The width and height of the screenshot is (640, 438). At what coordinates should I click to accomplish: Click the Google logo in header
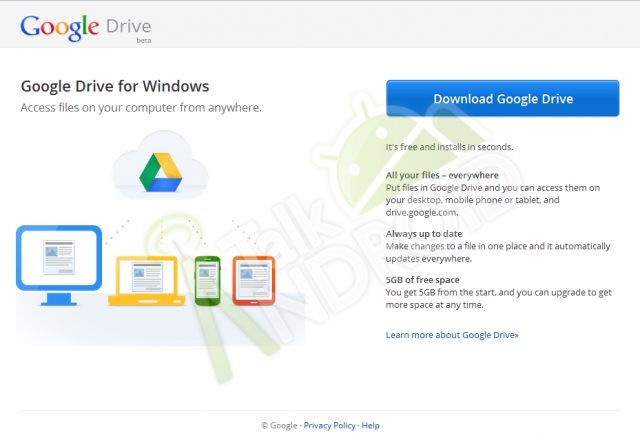[x=60, y=28]
